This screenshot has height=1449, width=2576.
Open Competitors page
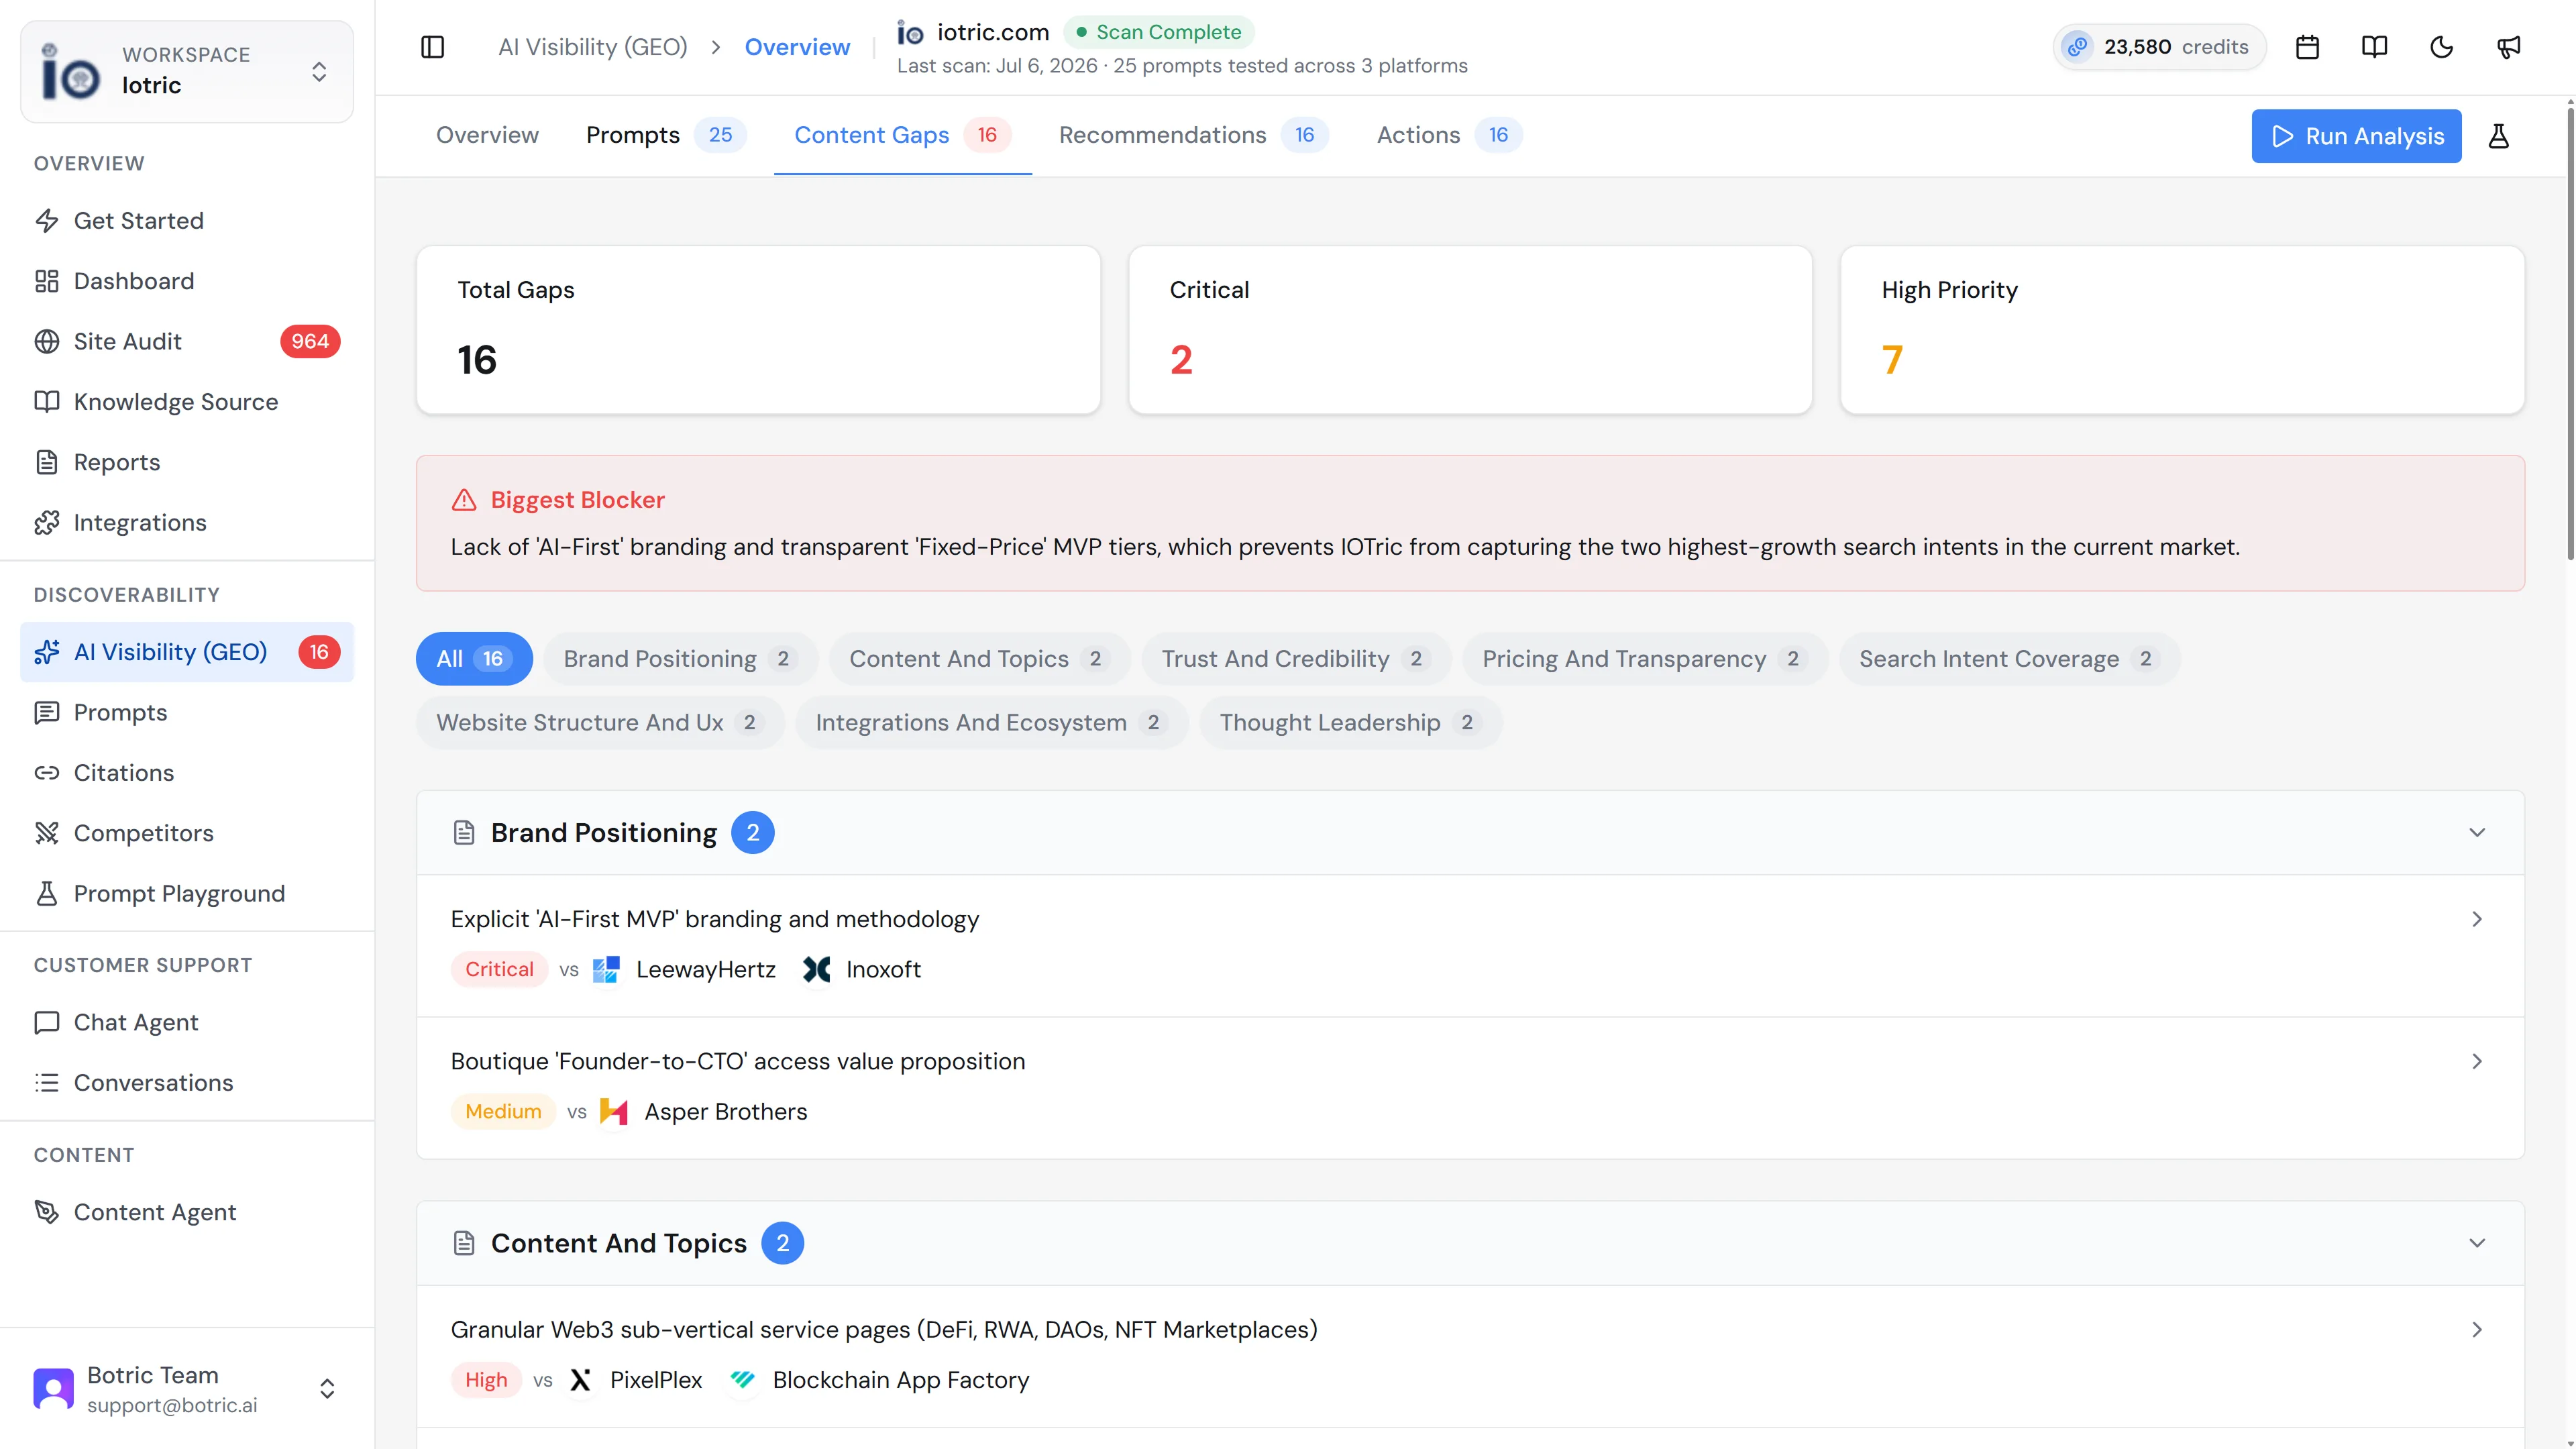(187, 833)
